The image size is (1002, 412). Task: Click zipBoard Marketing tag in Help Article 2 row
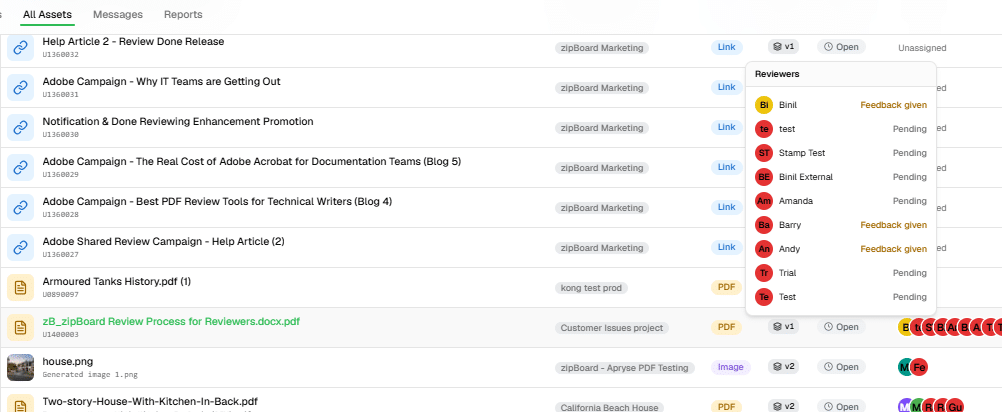pos(602,47)
